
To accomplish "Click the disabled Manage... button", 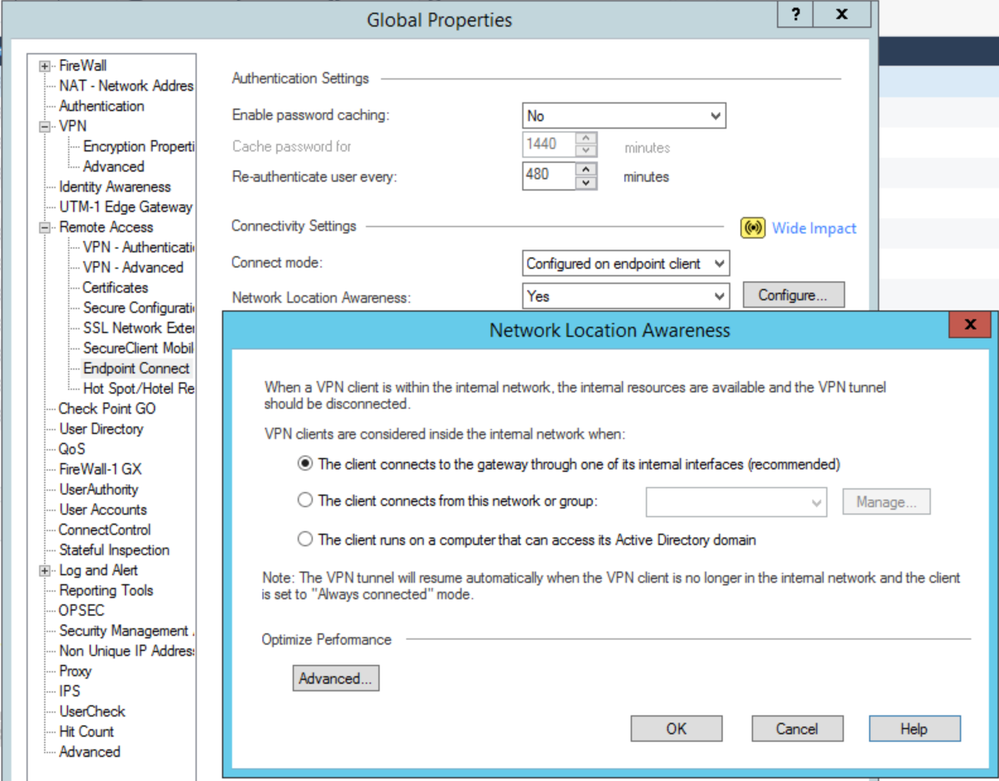I will click(886, 502).
